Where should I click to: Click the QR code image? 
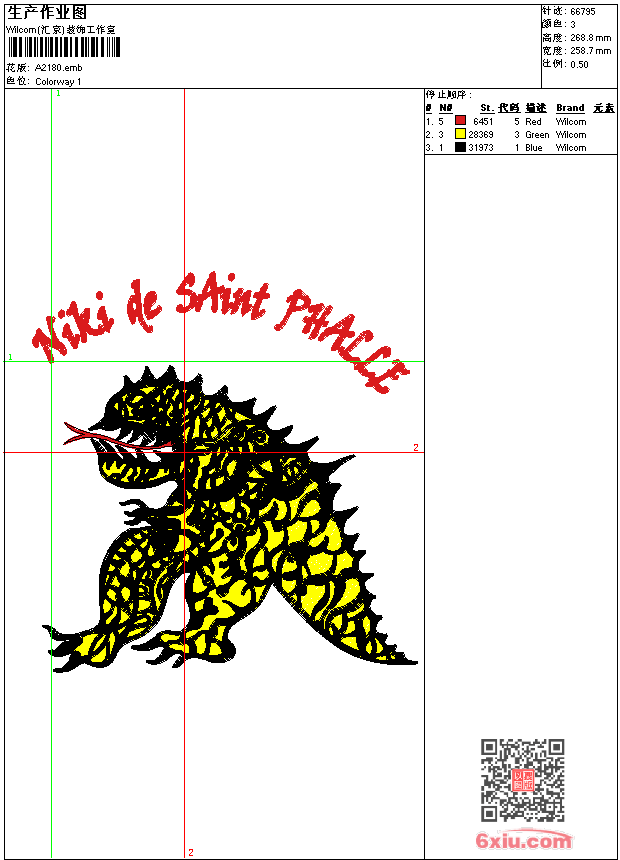click(x=523, y=780)
